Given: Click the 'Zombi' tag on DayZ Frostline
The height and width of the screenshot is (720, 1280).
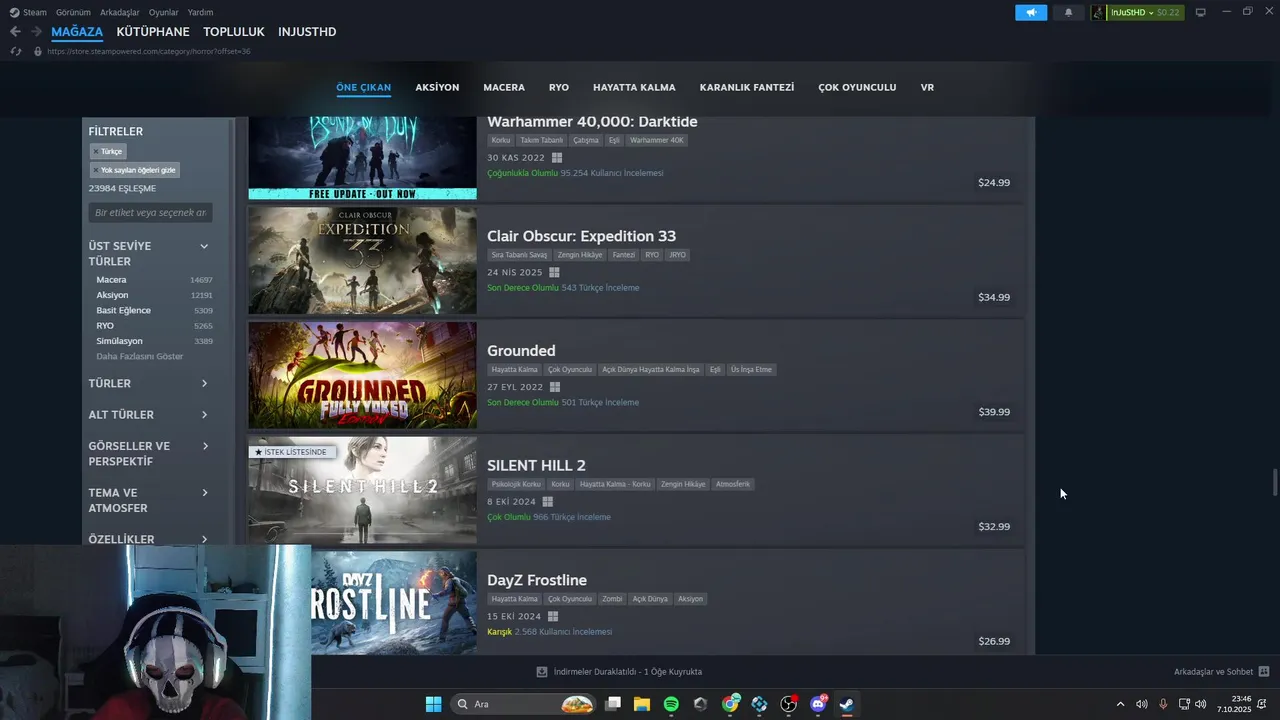Looking at the screenshot, I should (612, 599).
